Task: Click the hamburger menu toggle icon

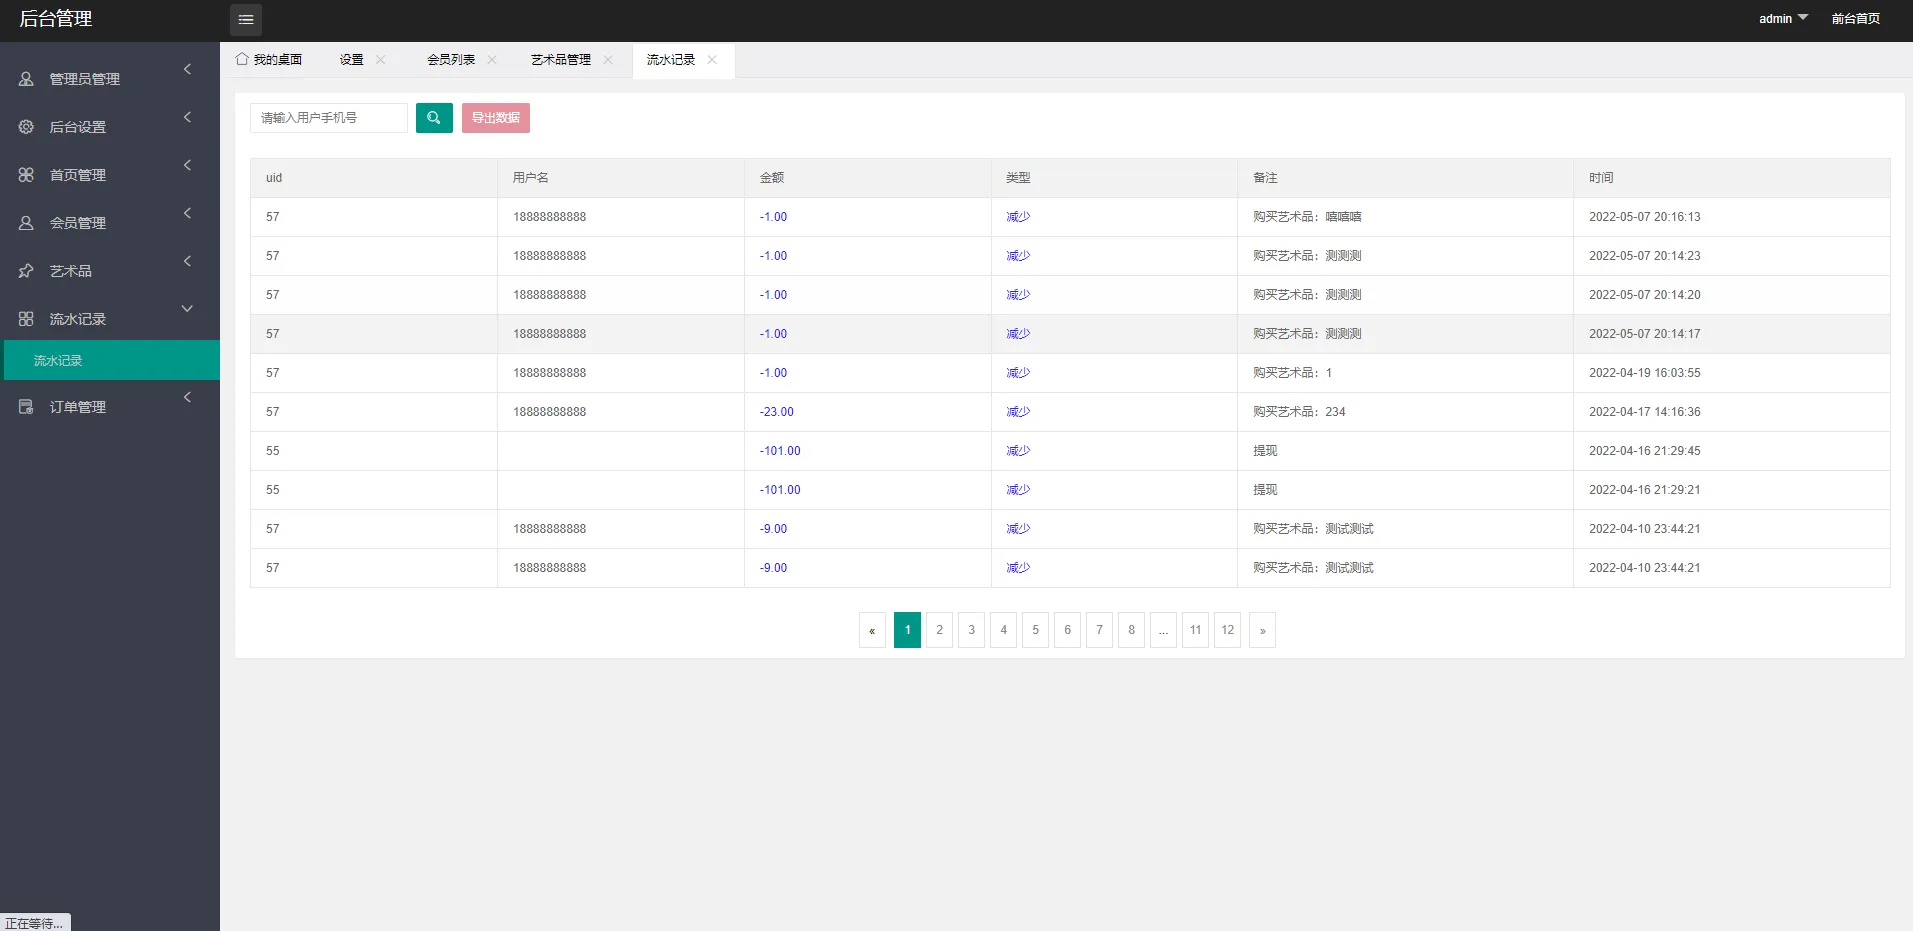Action: [x=245, y=20]
